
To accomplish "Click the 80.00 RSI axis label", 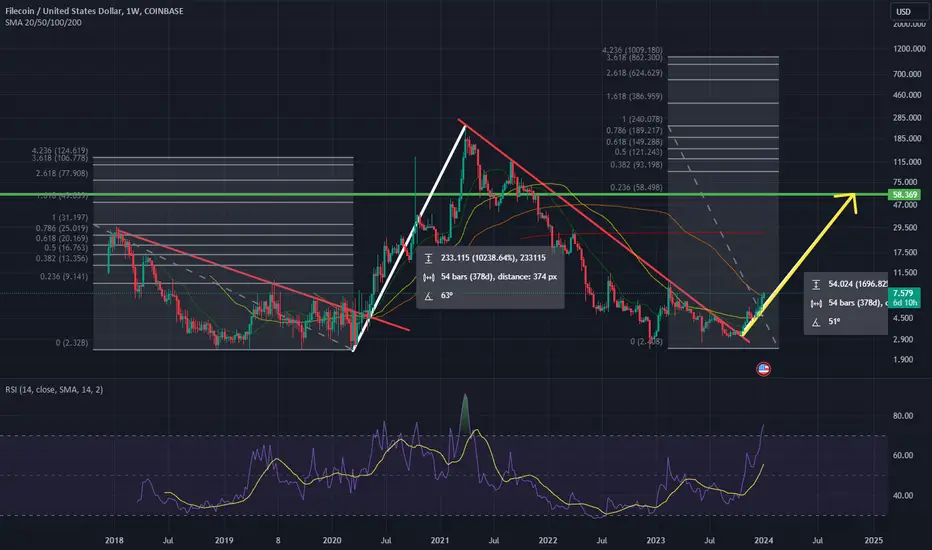I will 903,416.
